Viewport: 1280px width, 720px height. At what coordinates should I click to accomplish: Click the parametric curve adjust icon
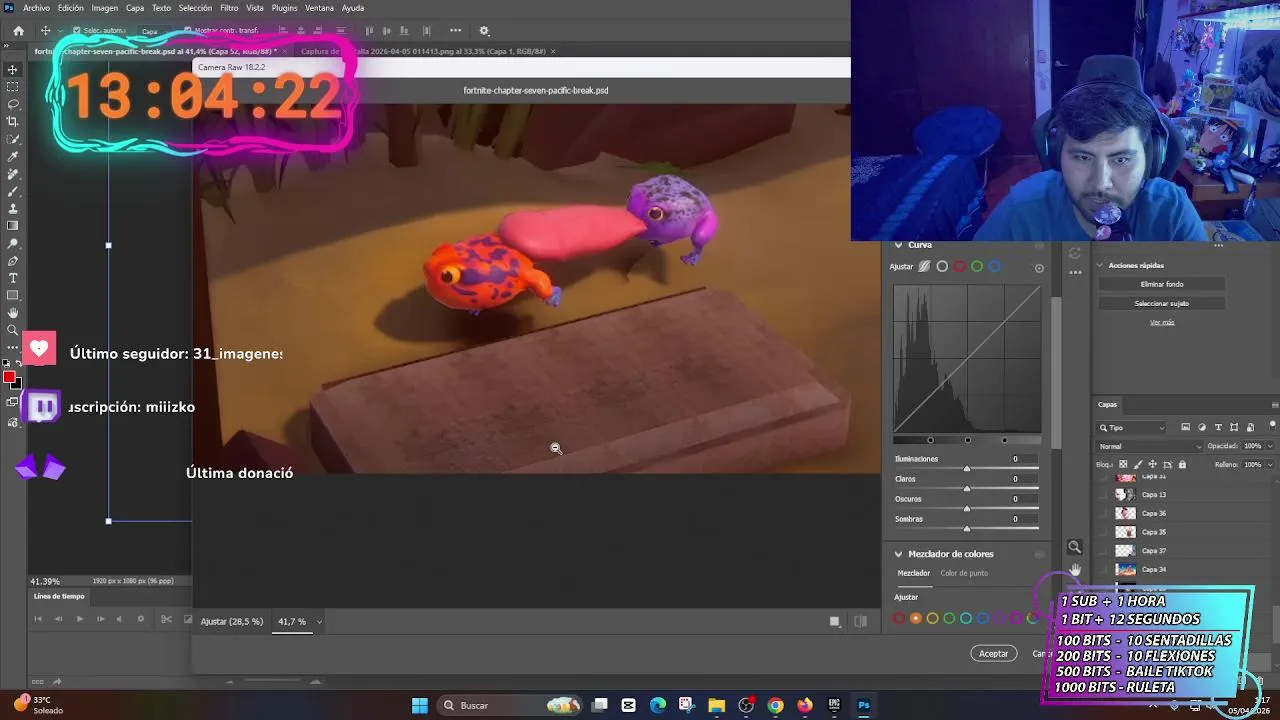[x=924, y=267]
